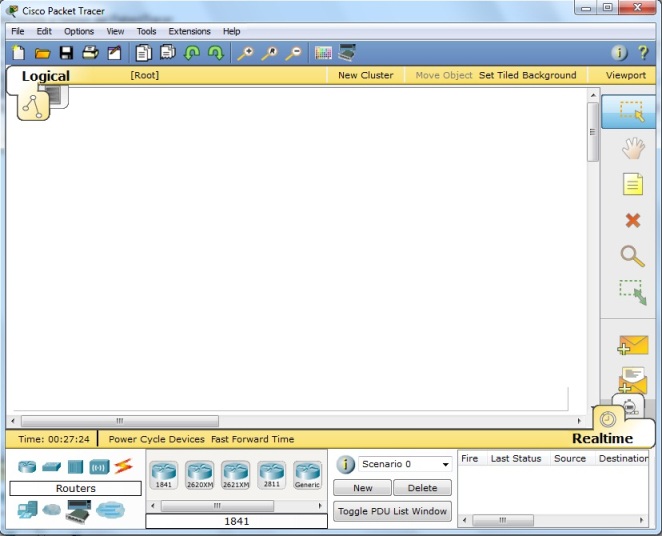Click the Add Simple PDU envelope

pos(632,345)
